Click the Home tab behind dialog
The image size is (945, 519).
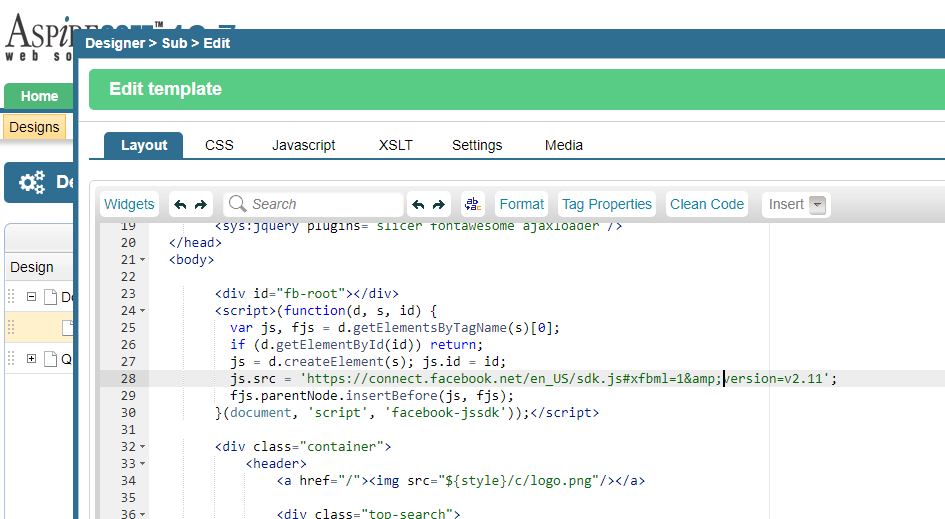coord(39,96)
